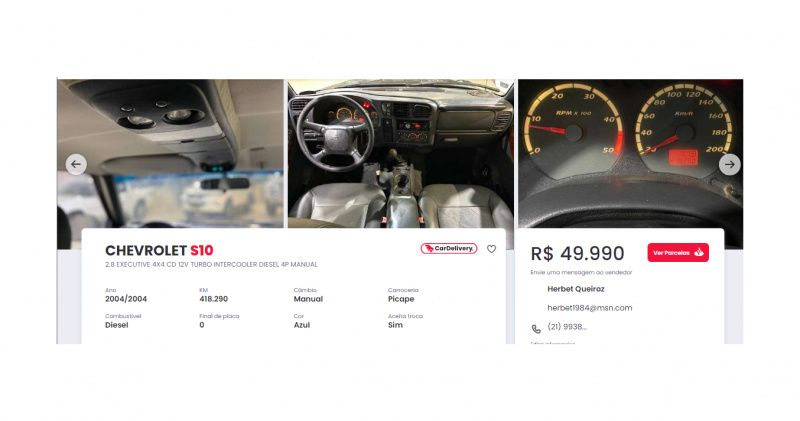Click the CarDelivery badge
The image size is (800, 421).
(x=449, y=249)
